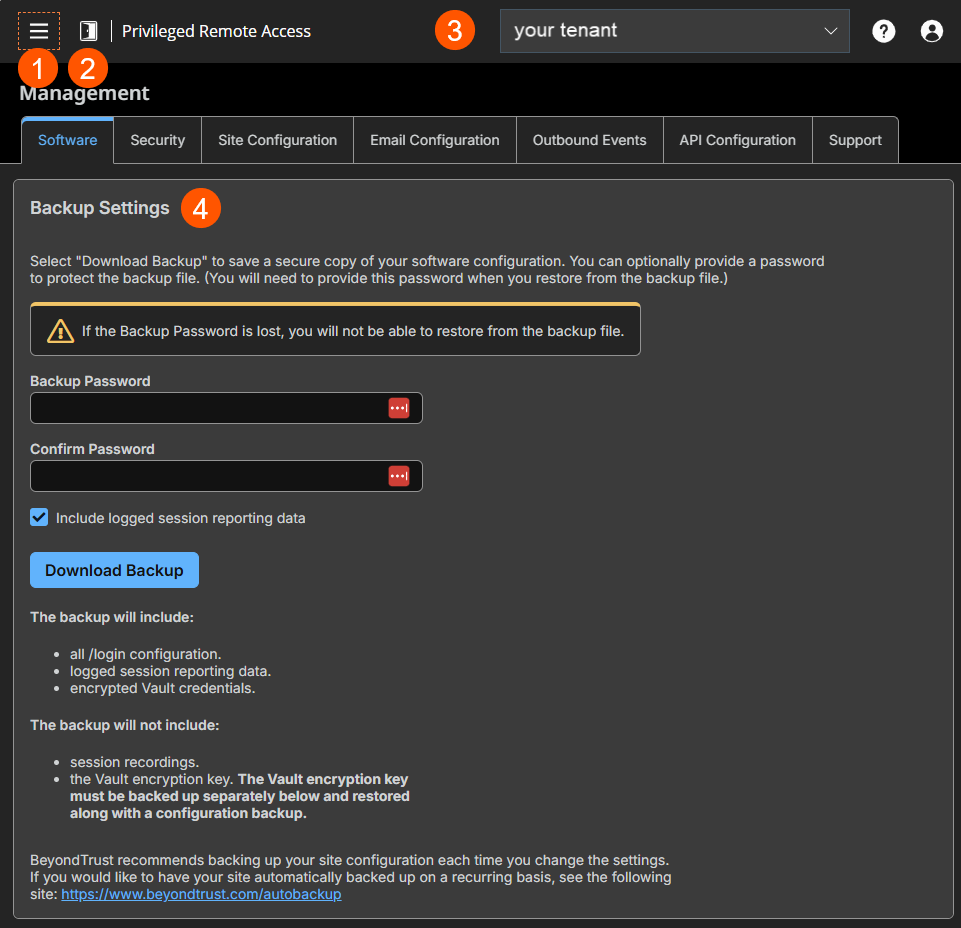Select the Outbound Events tab
Image resolution: width=961 pixels, height=928 pixels.
(589, 140)
